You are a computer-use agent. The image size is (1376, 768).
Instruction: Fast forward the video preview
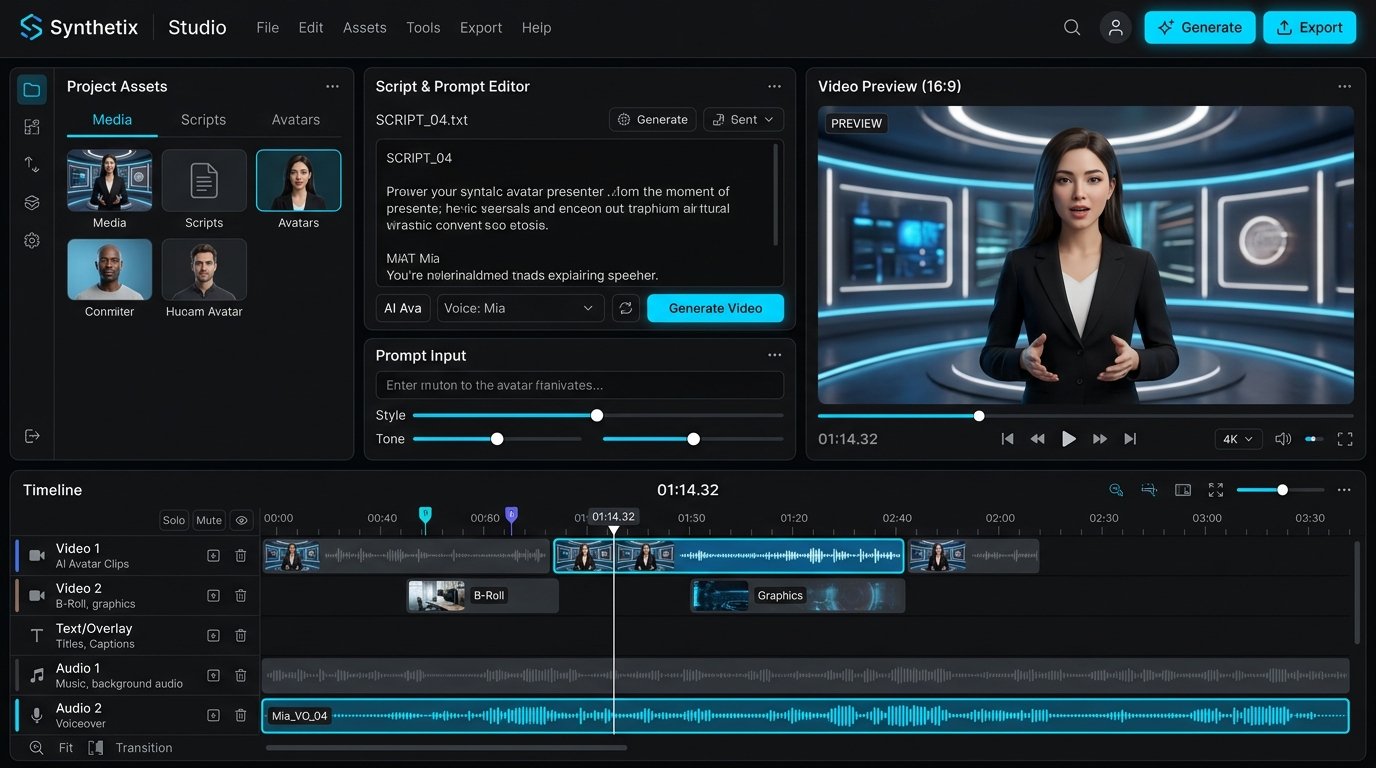coord(1100,439)
